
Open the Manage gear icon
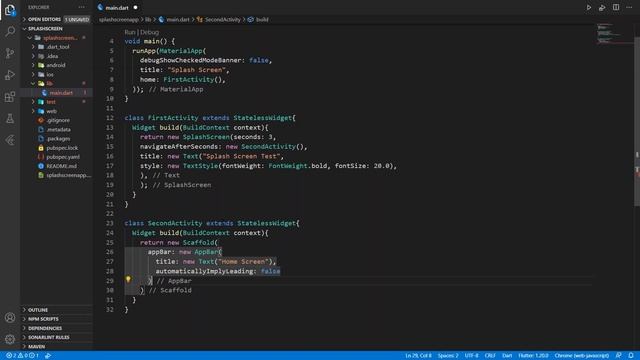[x=10, y=339]
